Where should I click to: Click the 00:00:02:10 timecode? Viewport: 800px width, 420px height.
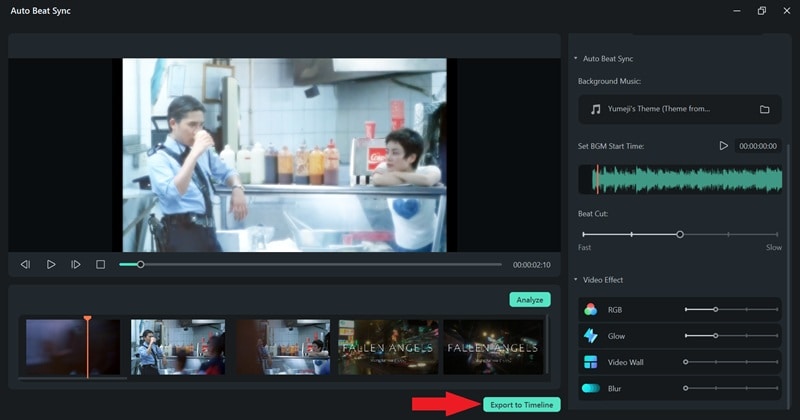pos(532,265)
